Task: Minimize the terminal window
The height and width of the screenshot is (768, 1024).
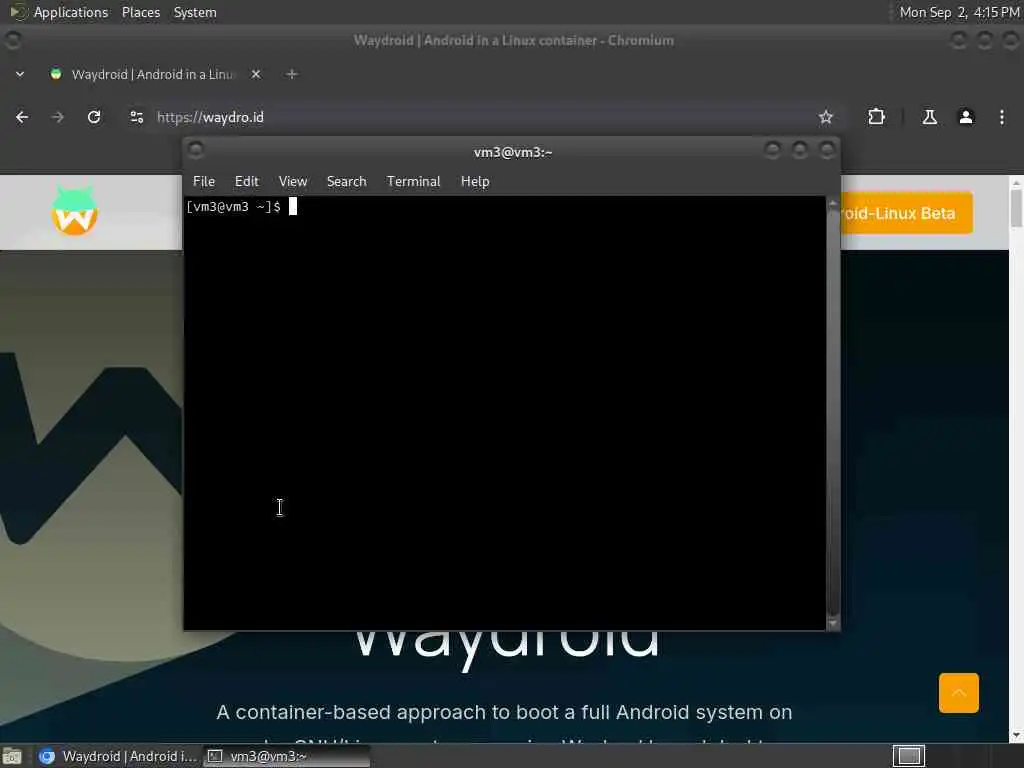Action: click(x=772, y=150)
